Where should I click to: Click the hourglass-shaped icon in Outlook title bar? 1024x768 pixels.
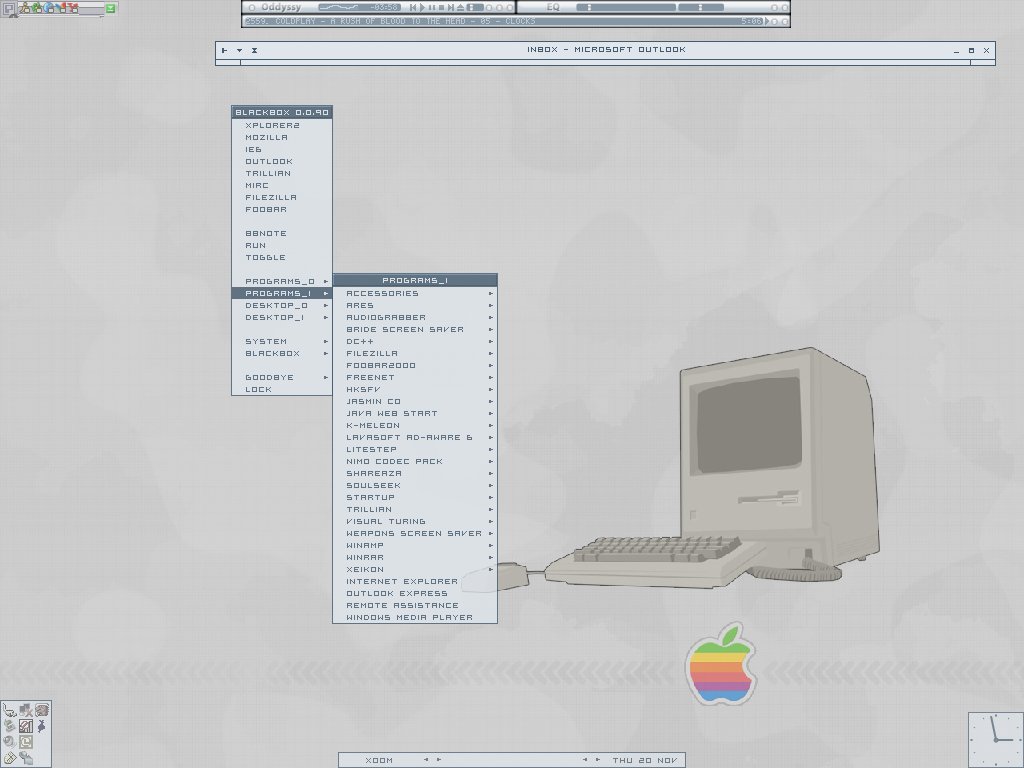pyautogui.click(x=254, y=50)
